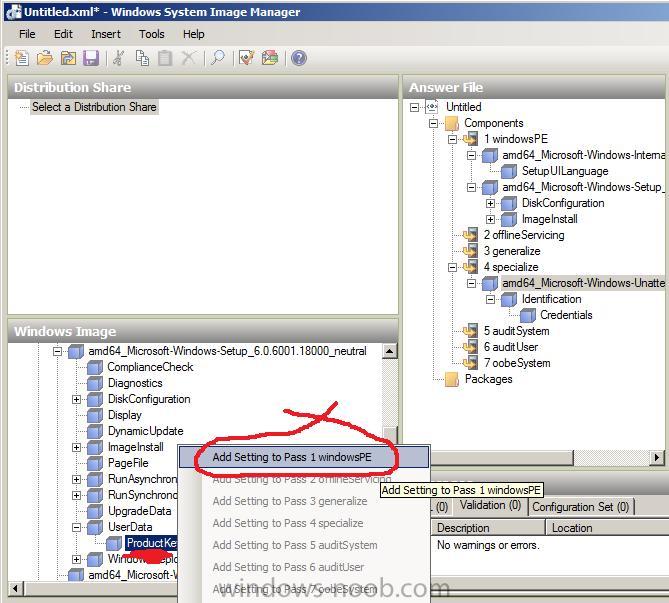Click the Create Configuration Set toolbar icon
Image resolution: width=669 pixels, height=603 pixels.
click(270, 58)
